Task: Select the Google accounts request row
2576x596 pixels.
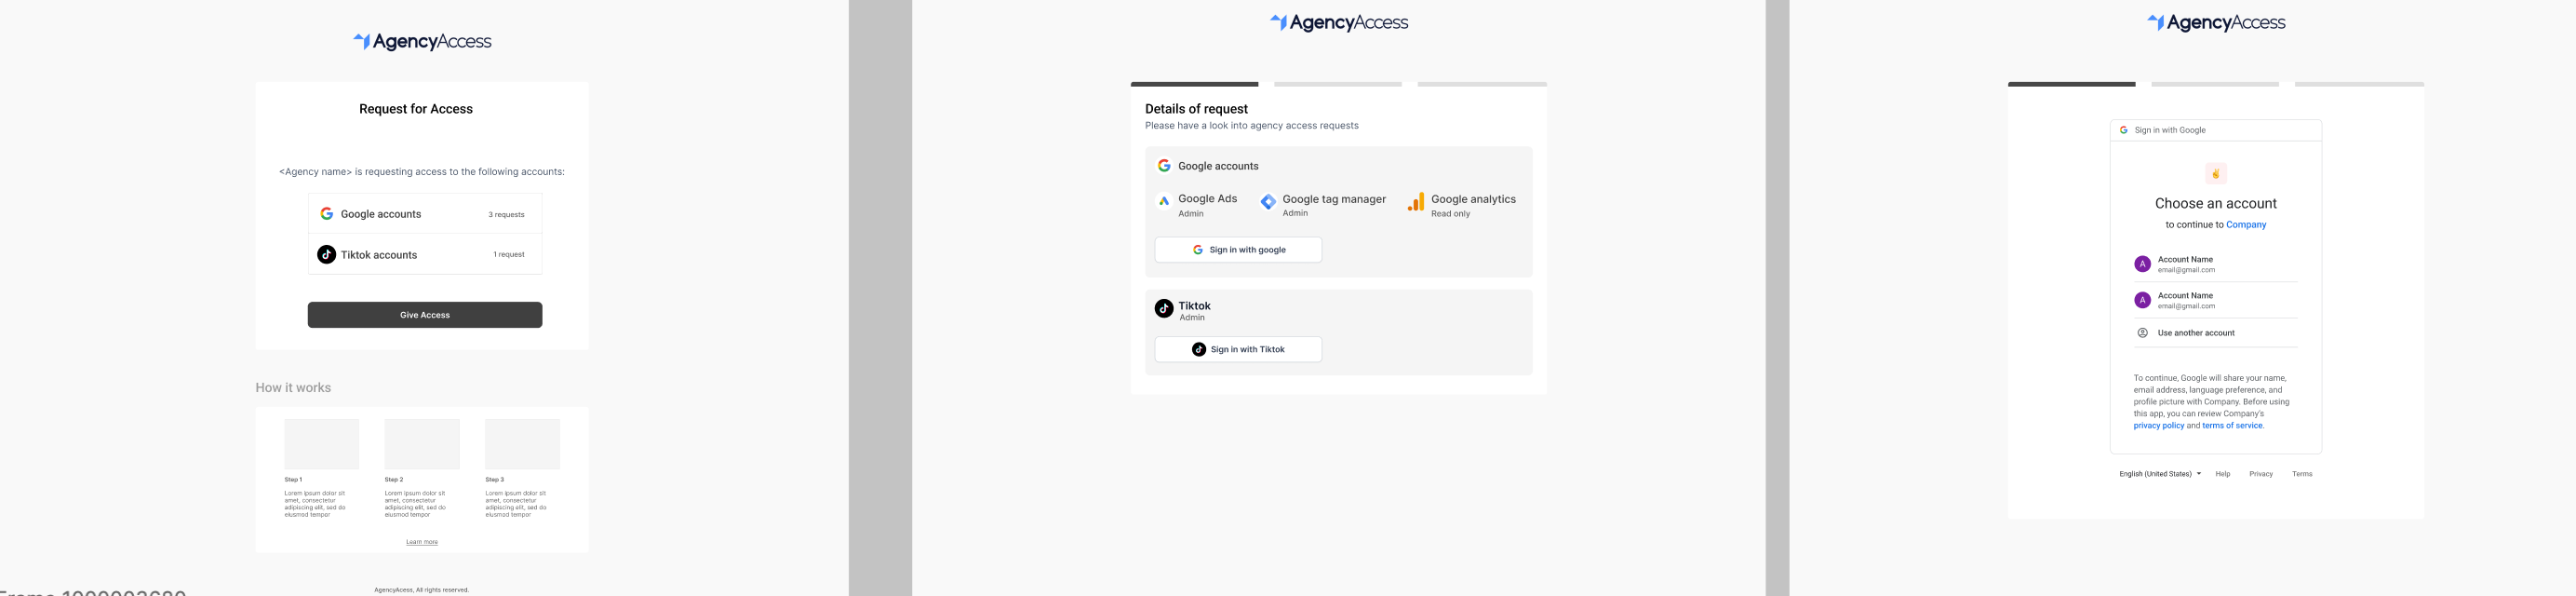Action: (425, 214)
